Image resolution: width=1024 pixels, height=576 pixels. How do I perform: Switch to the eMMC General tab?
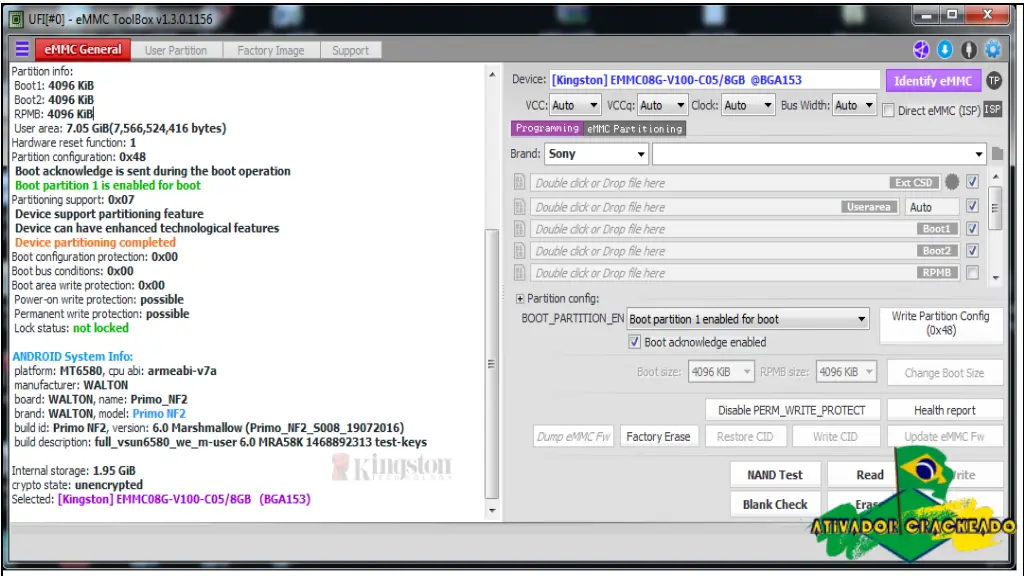pyautogui.click(x=83, y=50)
